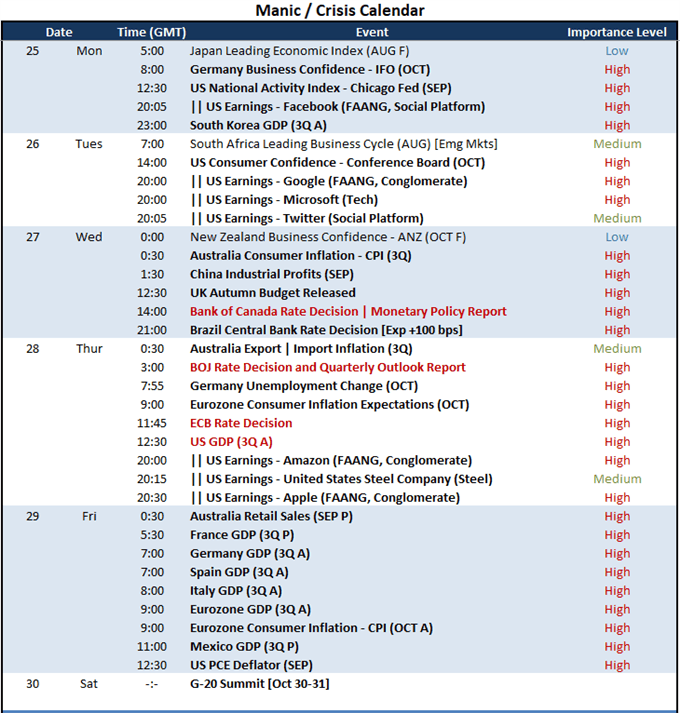
Task: Click the 'Thur' day label
Action: [x=89, y=349]
